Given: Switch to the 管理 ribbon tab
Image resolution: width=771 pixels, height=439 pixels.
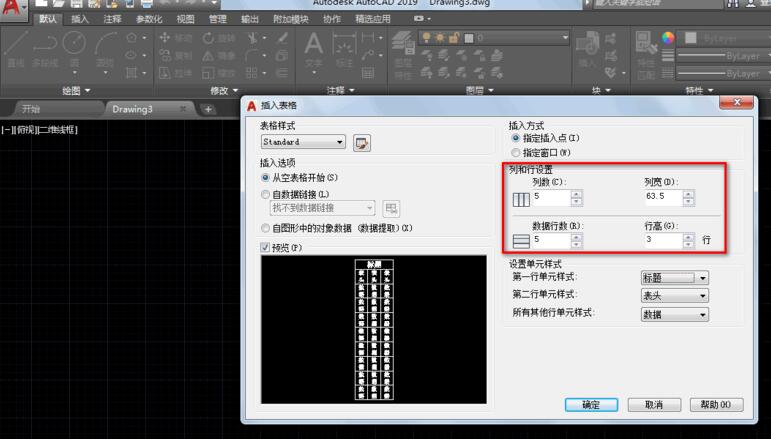Looking at the screenshot, I should tap(217, 19).
